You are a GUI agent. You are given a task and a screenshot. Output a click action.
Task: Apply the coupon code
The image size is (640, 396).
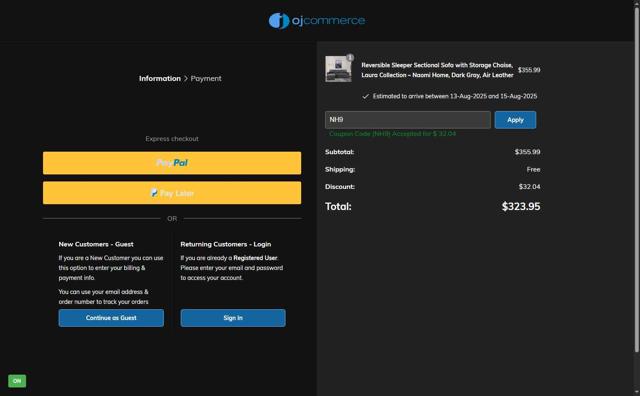[x=515, y=120]
